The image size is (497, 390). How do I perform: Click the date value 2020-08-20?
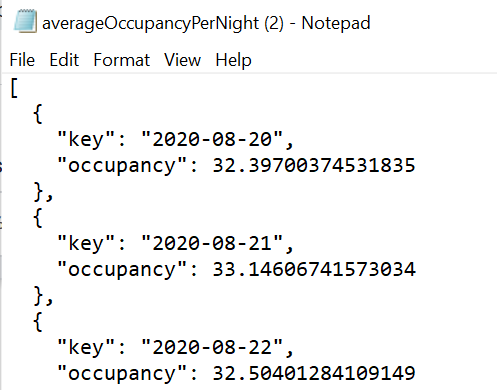pyautogui.click(x=212, y=139)
